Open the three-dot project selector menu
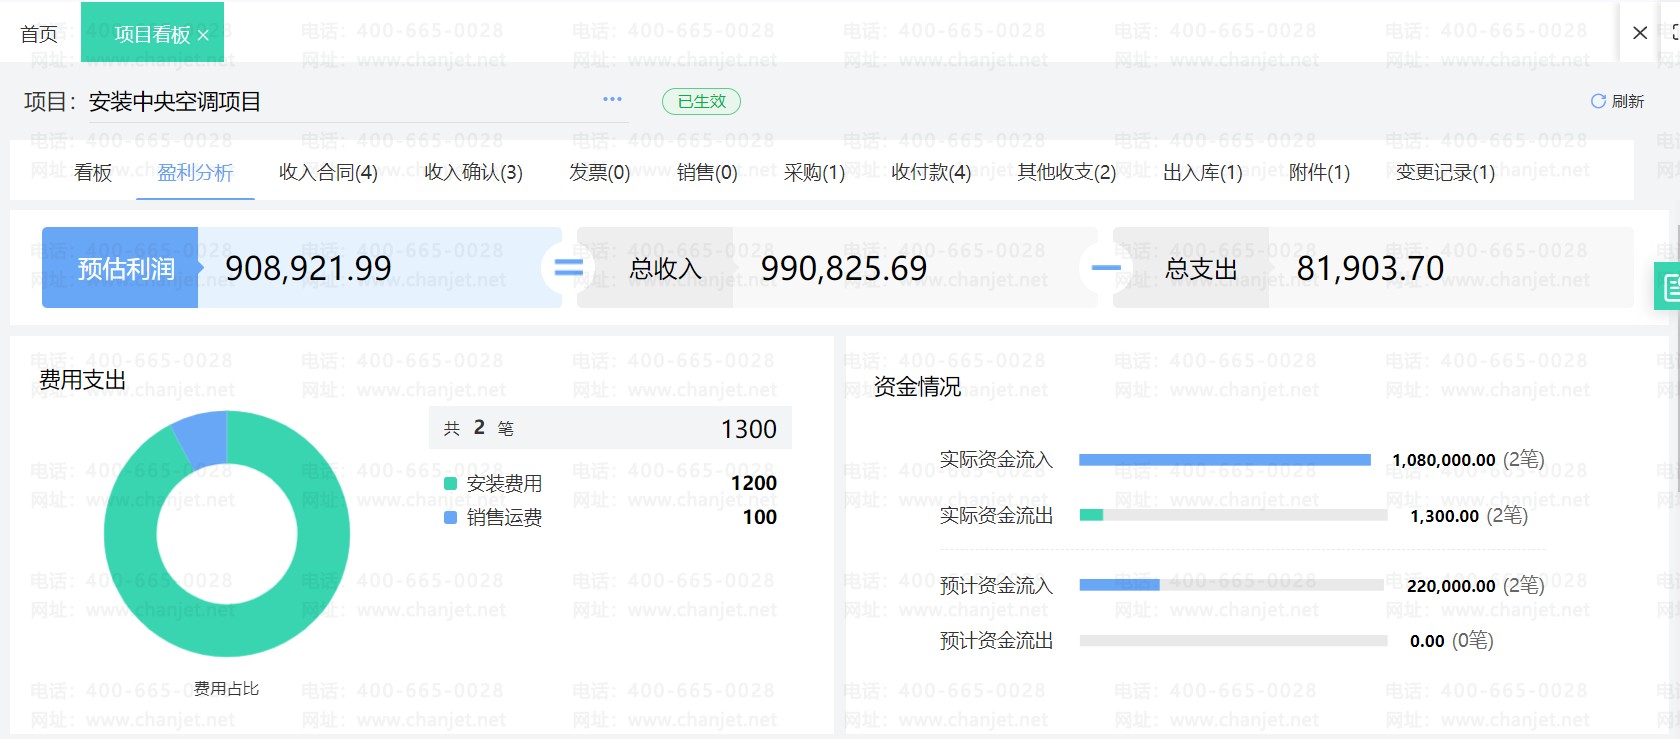 (x=612, y=99)
